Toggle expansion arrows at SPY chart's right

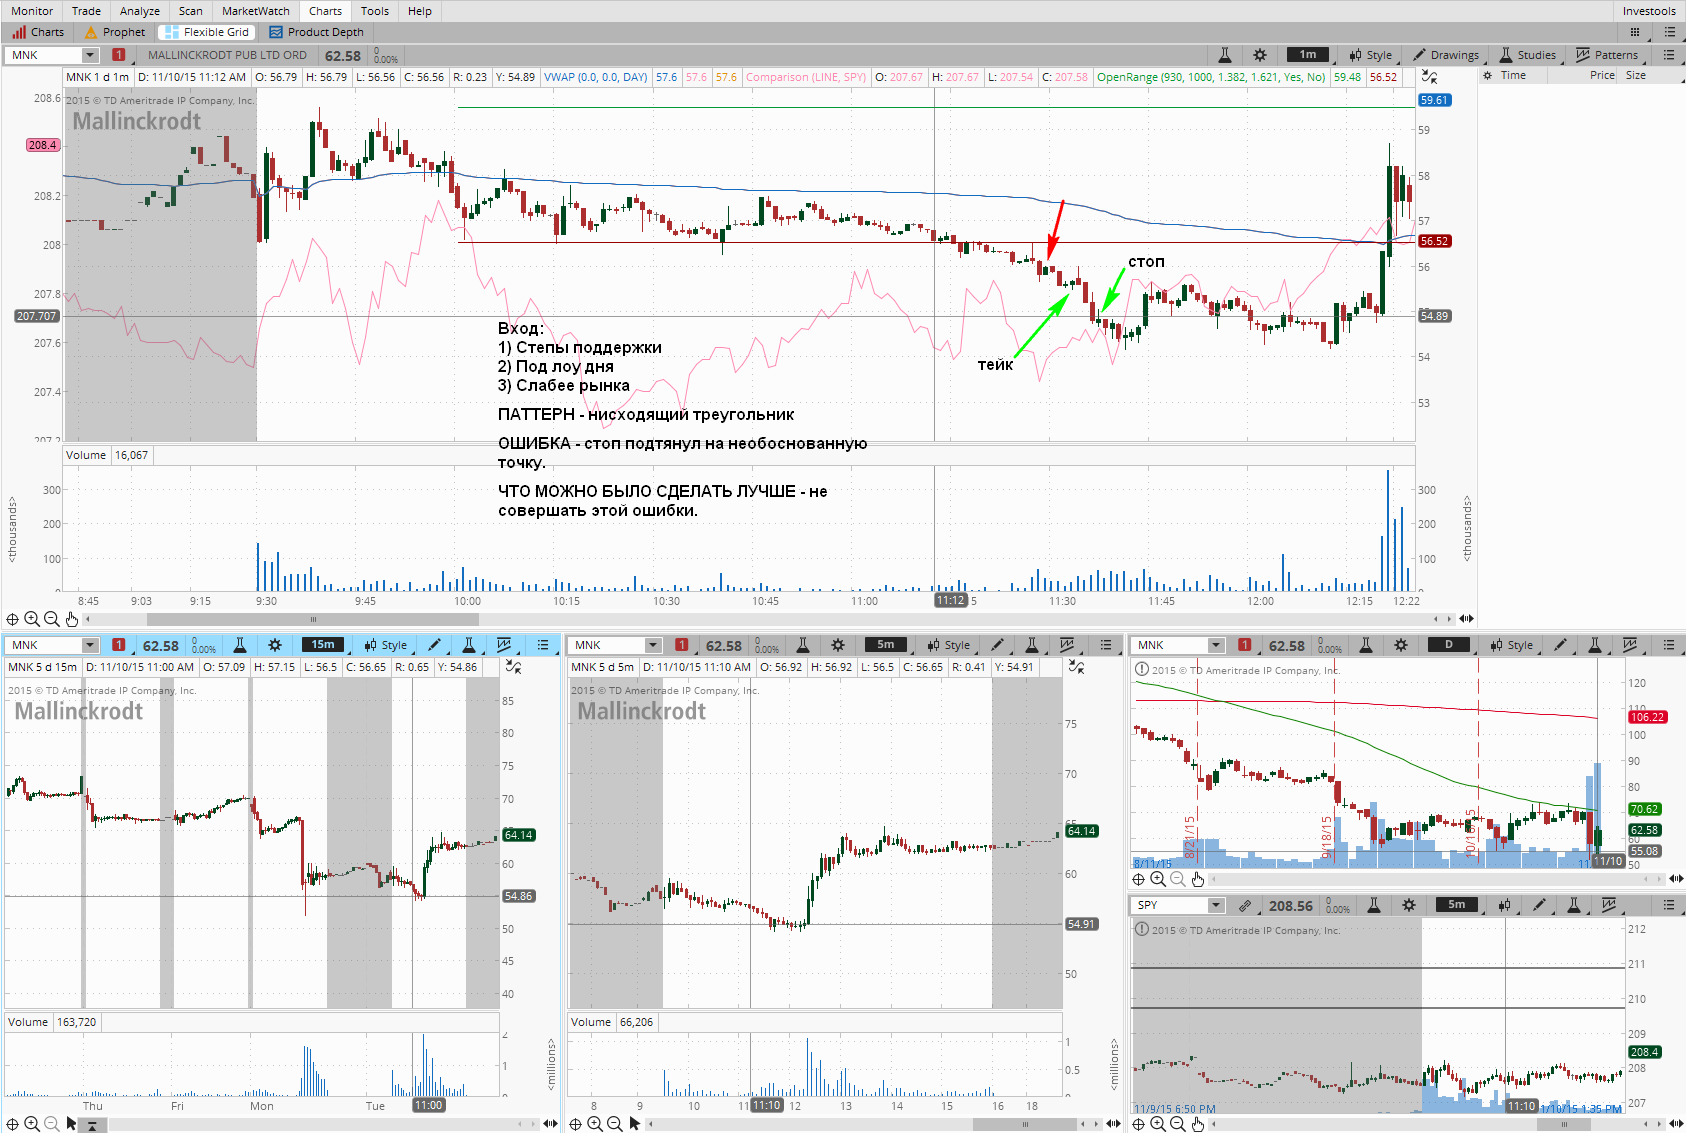coord(1676,1124)
